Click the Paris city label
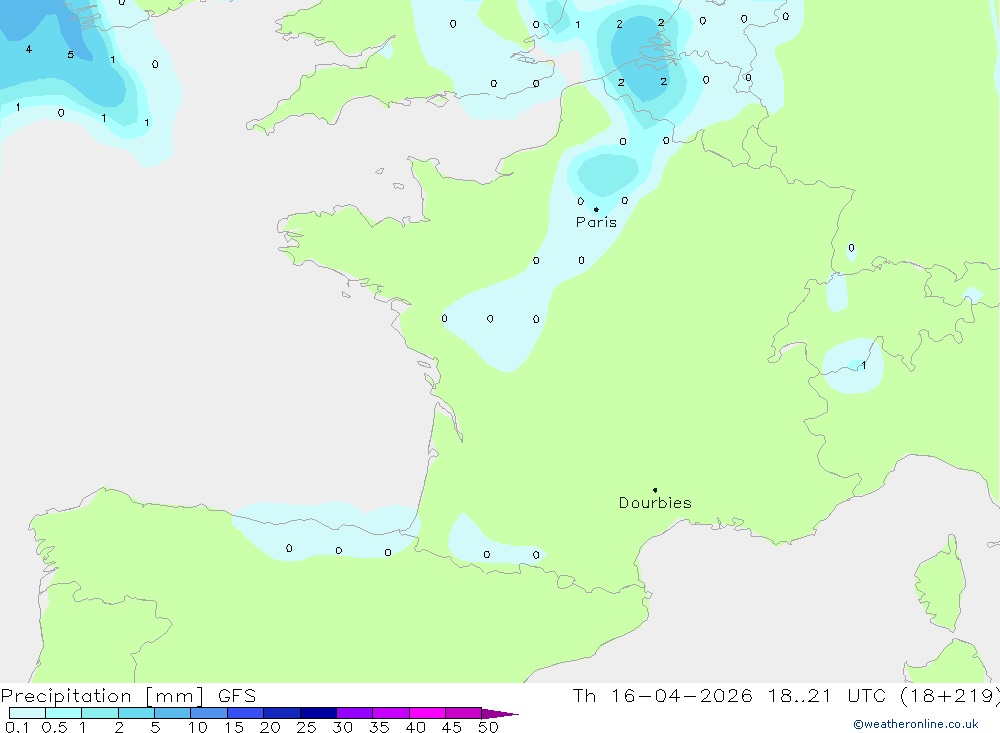 tap(596, 222)
